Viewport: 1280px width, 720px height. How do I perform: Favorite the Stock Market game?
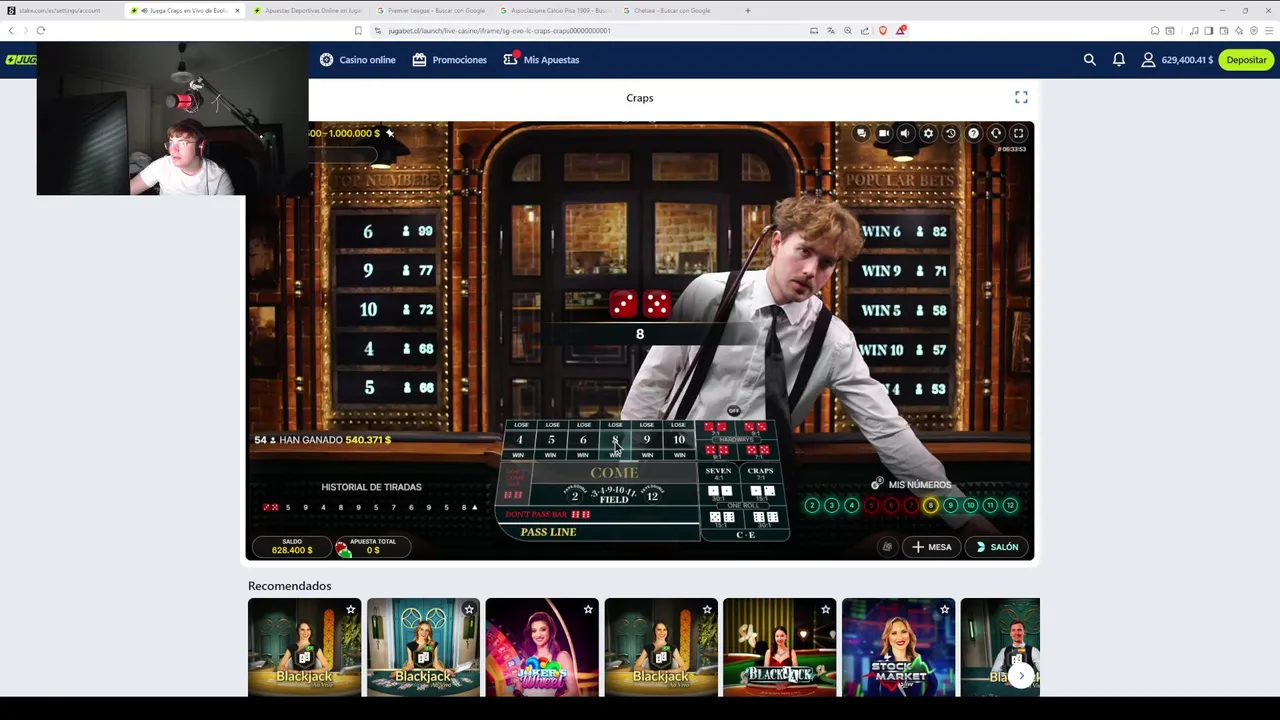[x=944, y=609]
